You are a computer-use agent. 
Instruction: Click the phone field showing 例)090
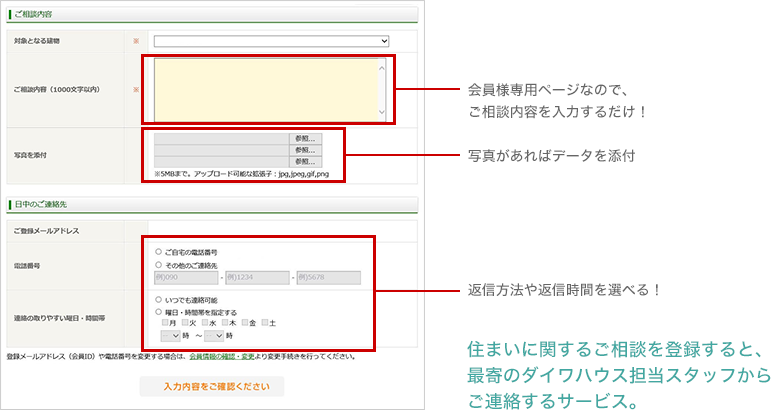[x=185, y=278]
